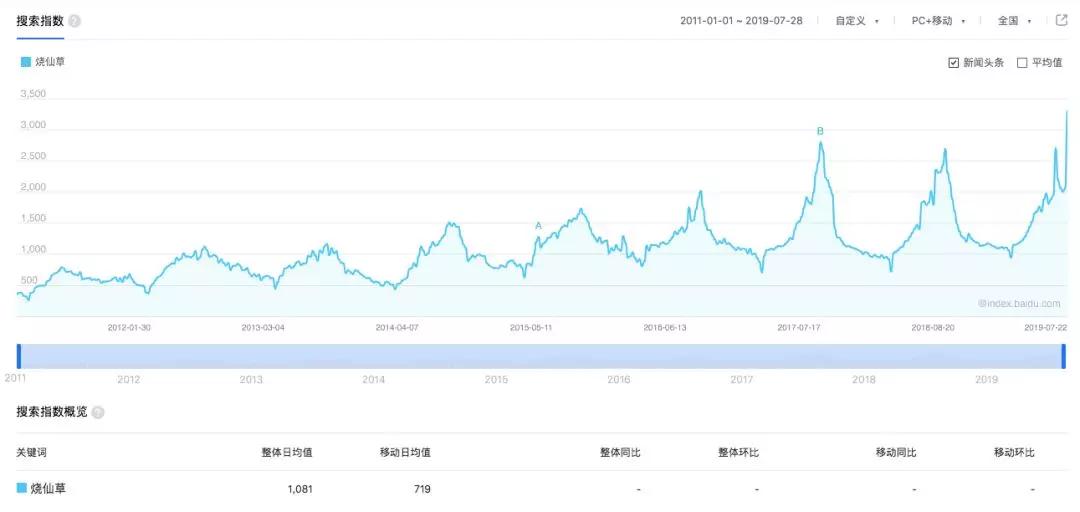Uncheck the 新闻头条 checkbox
Screen dimensions: 1080x512
click(x=953, y=63)
